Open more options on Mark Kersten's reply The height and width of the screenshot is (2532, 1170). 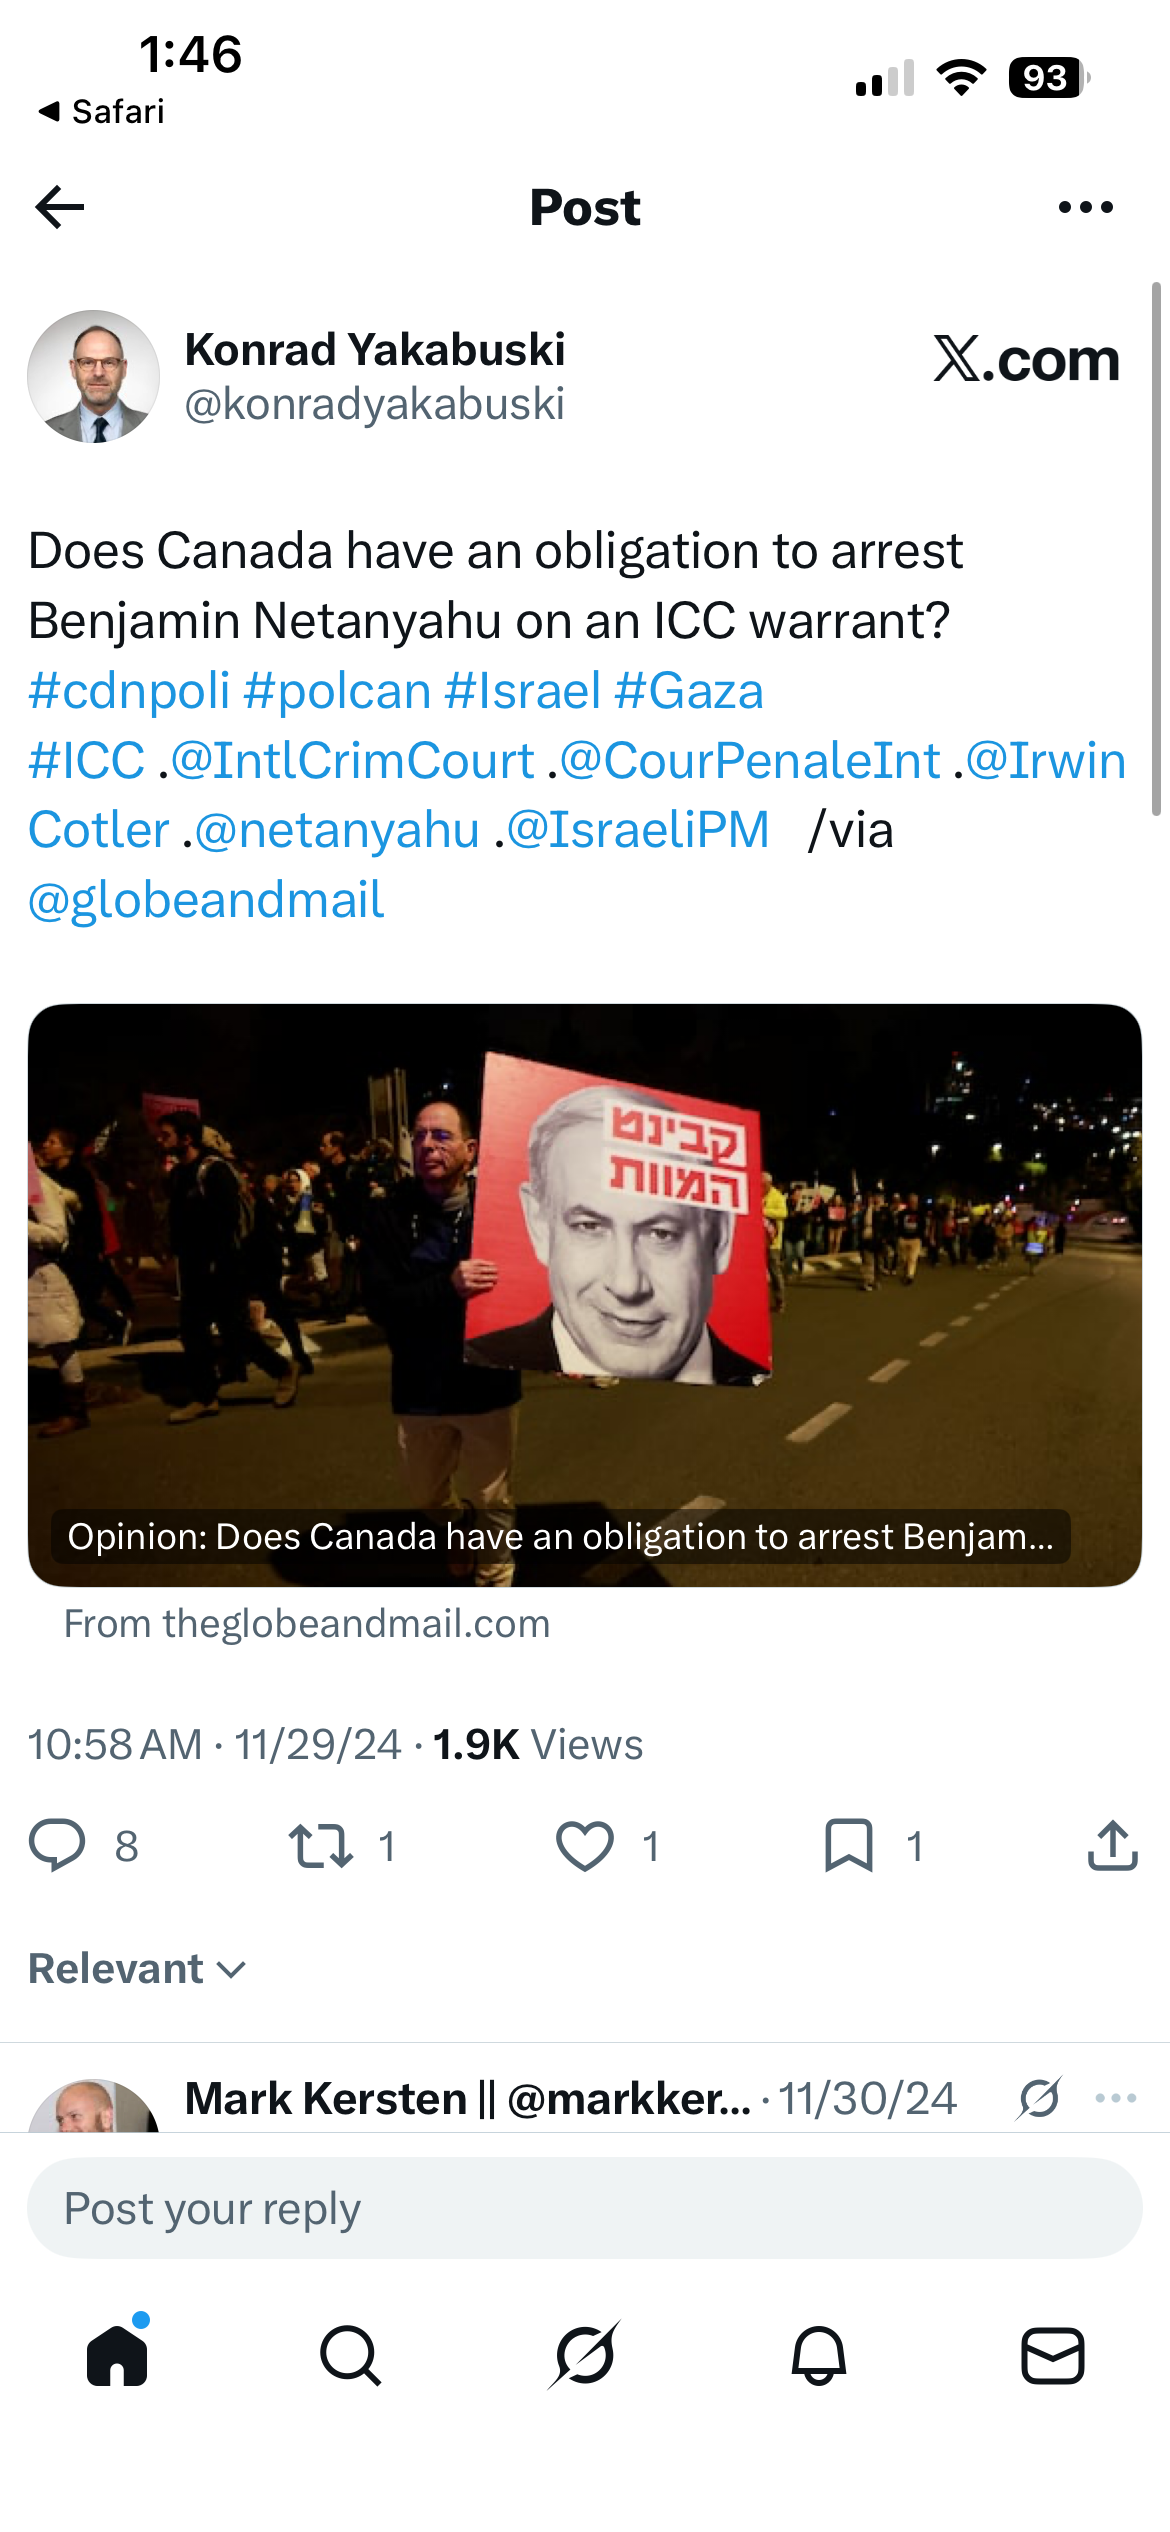pos(1116,2097)
